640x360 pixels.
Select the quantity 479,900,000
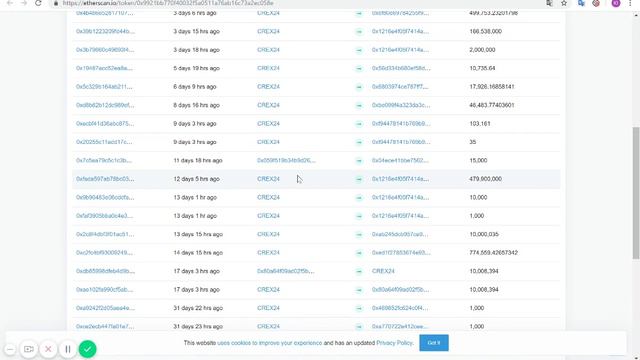click(485, 179)
